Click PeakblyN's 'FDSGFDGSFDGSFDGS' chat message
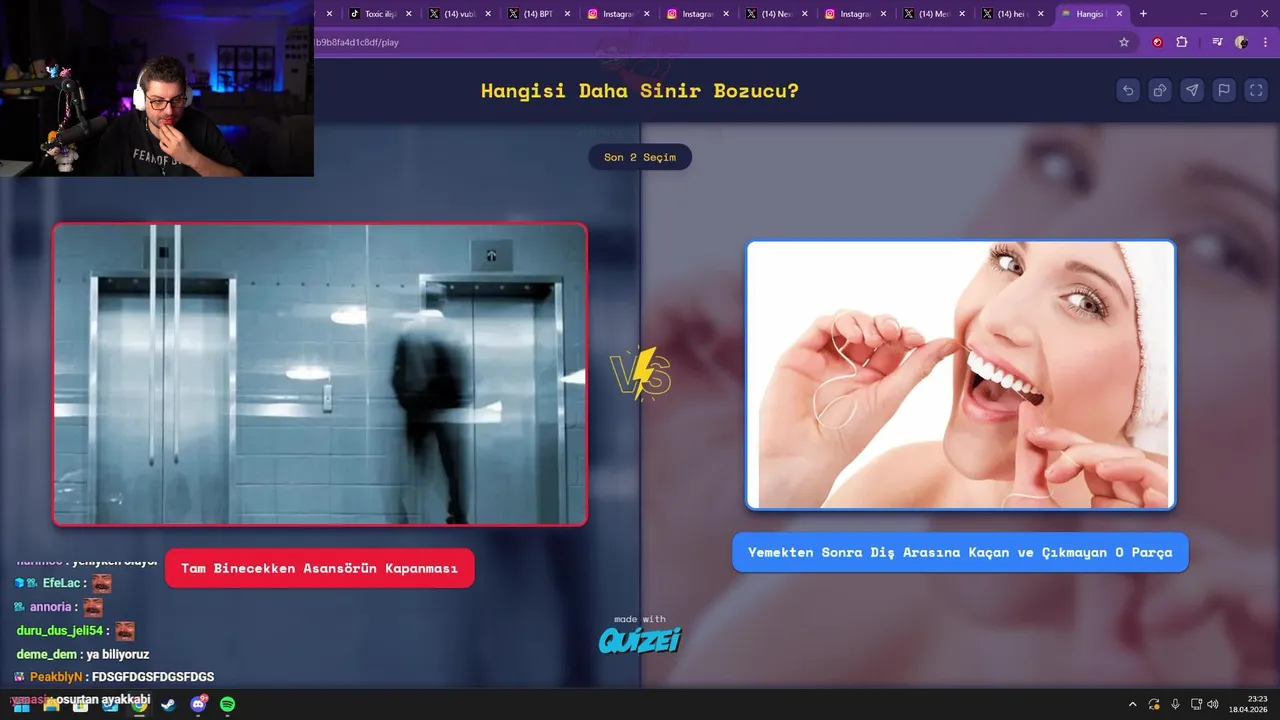 [x=153, y=677]
